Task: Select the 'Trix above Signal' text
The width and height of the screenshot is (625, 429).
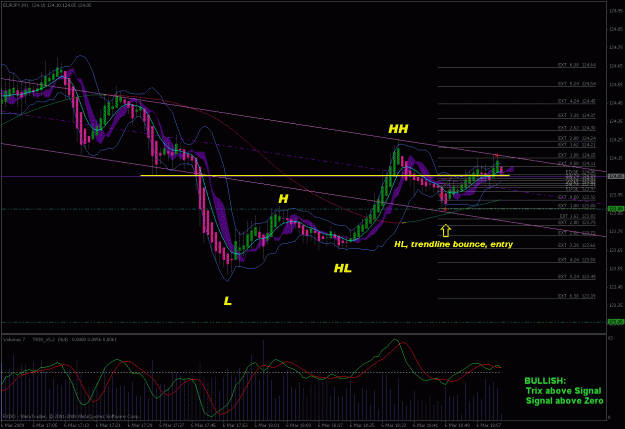Action: (563, 391)
